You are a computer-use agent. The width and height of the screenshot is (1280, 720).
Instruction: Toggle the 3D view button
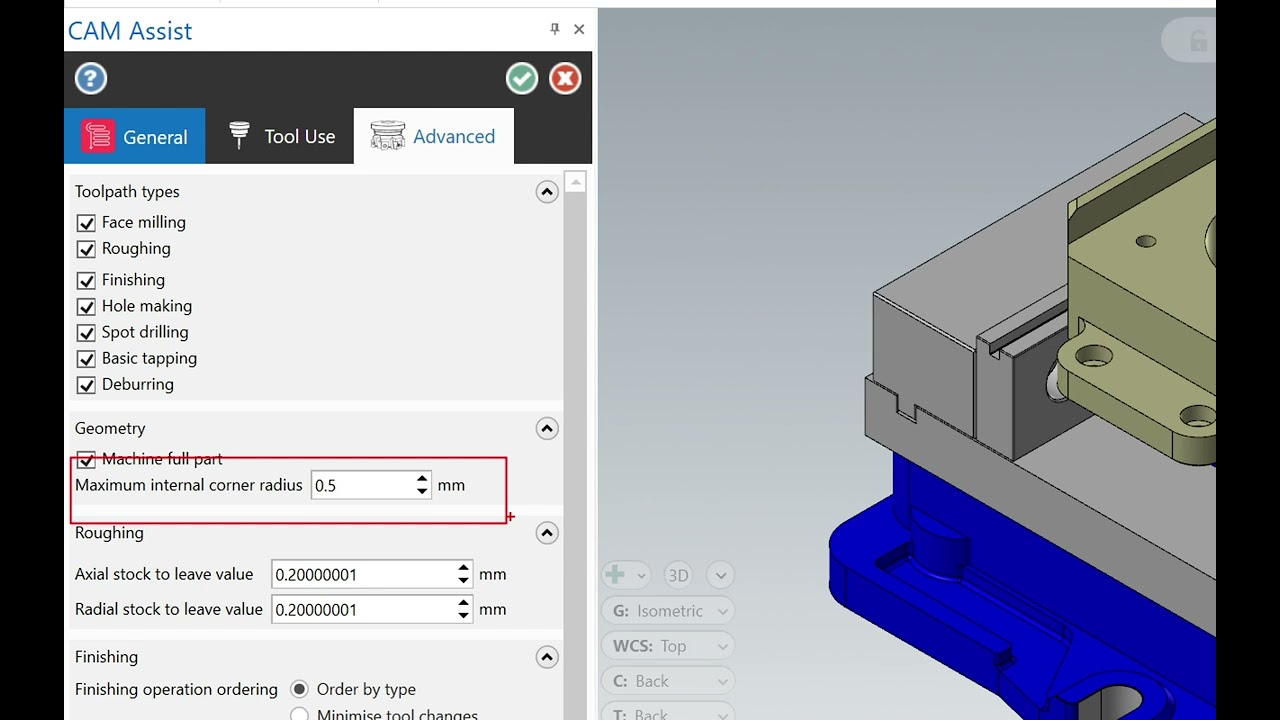point(678,575)
